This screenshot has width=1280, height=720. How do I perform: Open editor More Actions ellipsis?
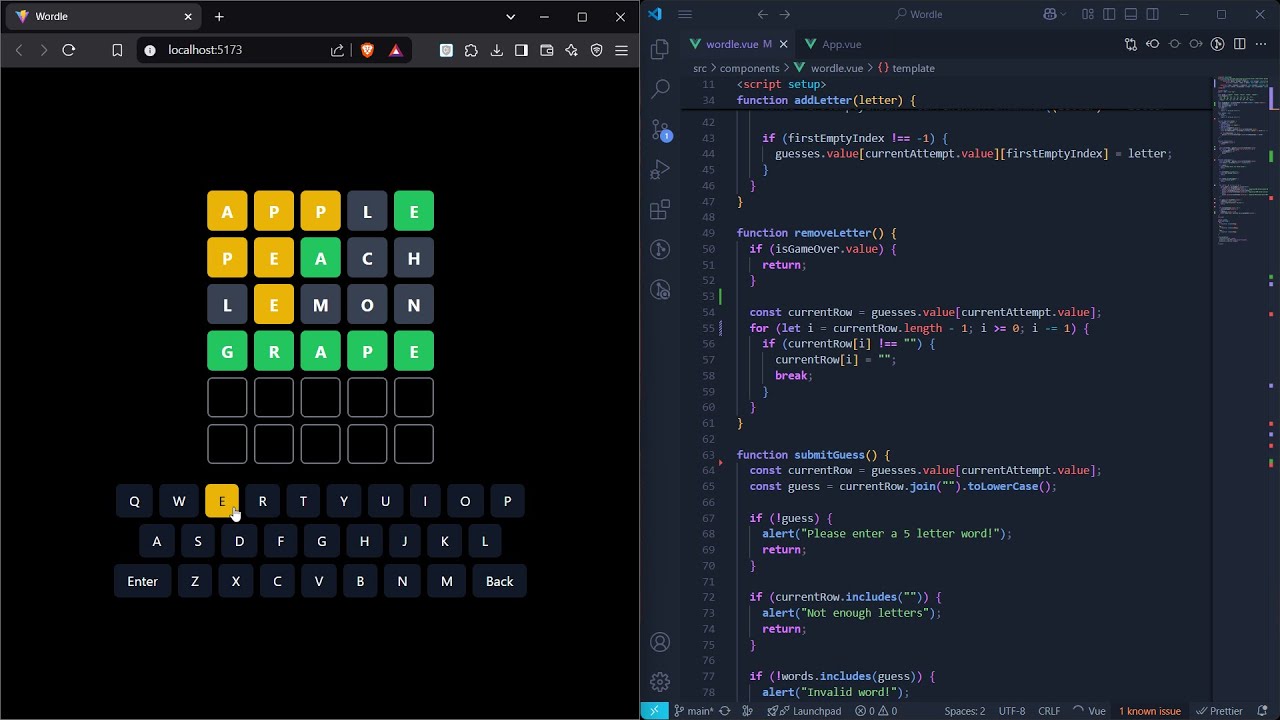tap(1261, 44)
